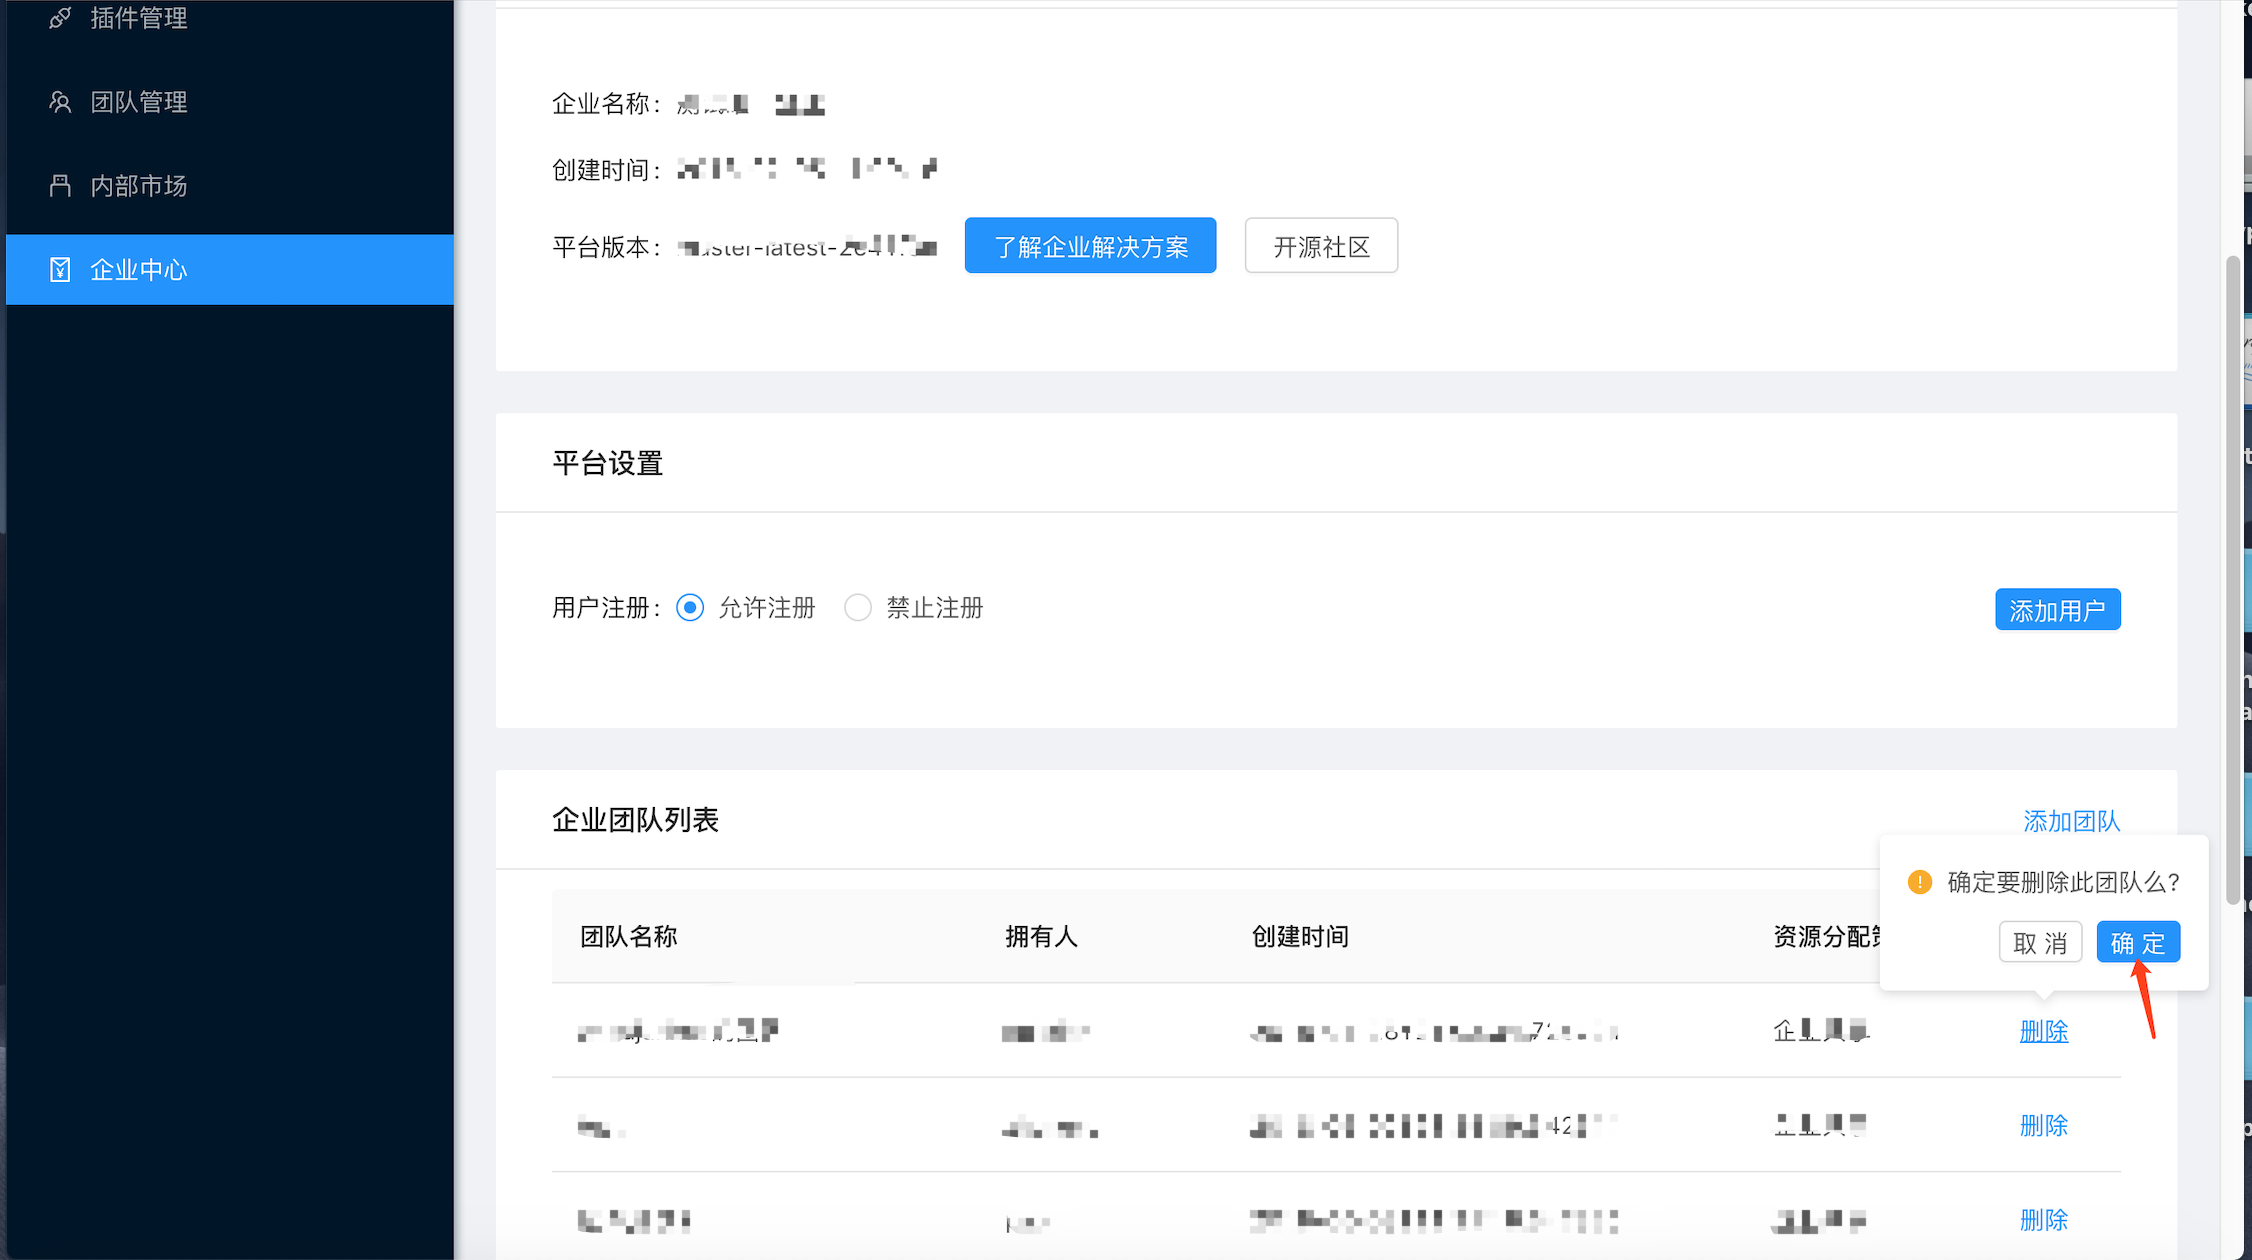Click the page vertical scrollbar thumb
The width and height of the screenshot is (2252, 1260).
[2233, 580]
